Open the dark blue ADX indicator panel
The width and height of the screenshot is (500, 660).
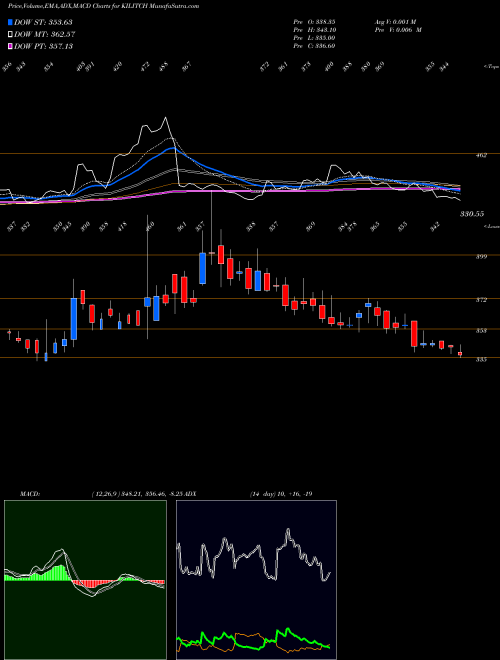256,580
